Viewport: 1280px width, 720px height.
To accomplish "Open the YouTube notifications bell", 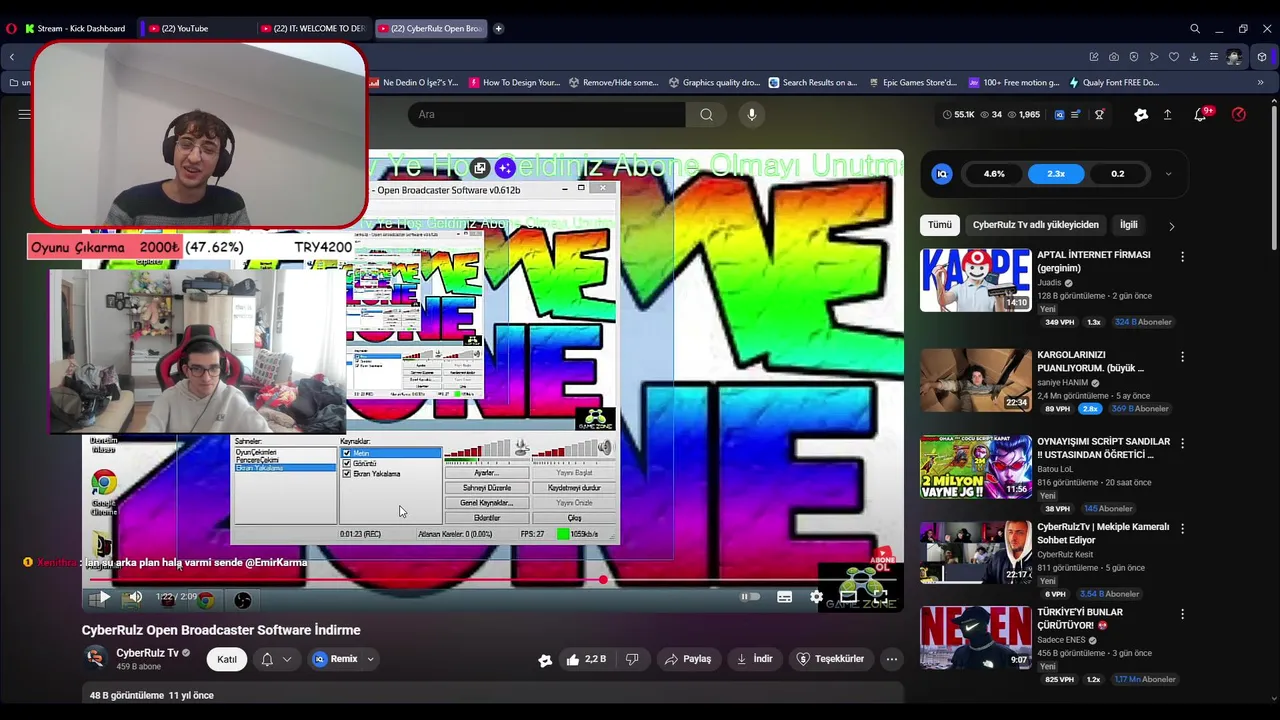I will pyautogui.click(x=1200, y=115).
